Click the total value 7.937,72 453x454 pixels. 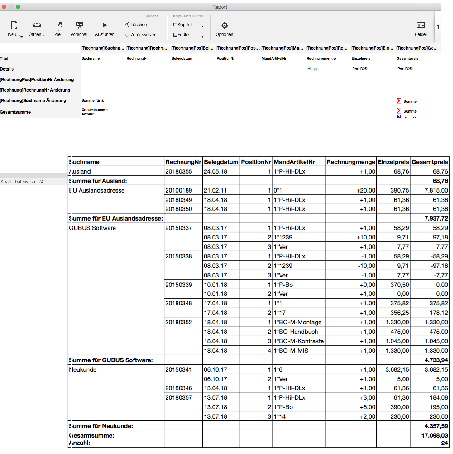pos(436,219)
